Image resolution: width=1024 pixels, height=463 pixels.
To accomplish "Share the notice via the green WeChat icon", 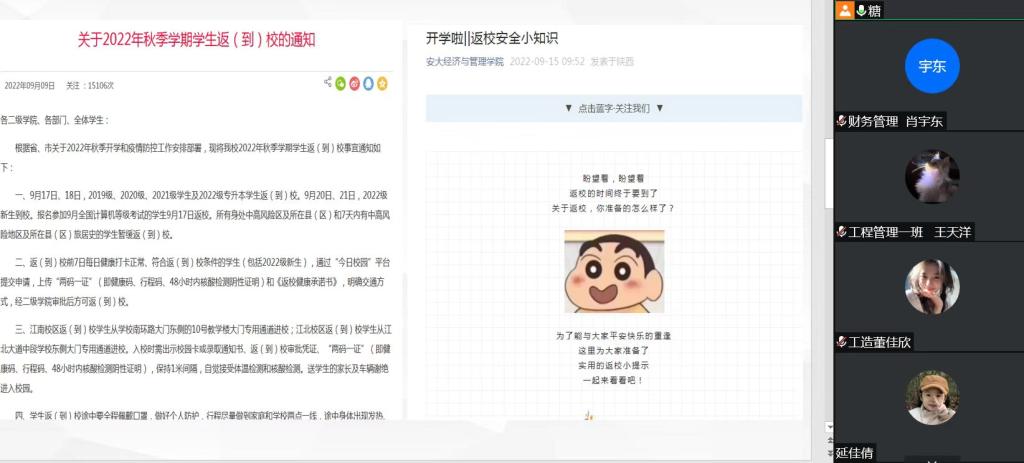I will click(x=341, y=83).
